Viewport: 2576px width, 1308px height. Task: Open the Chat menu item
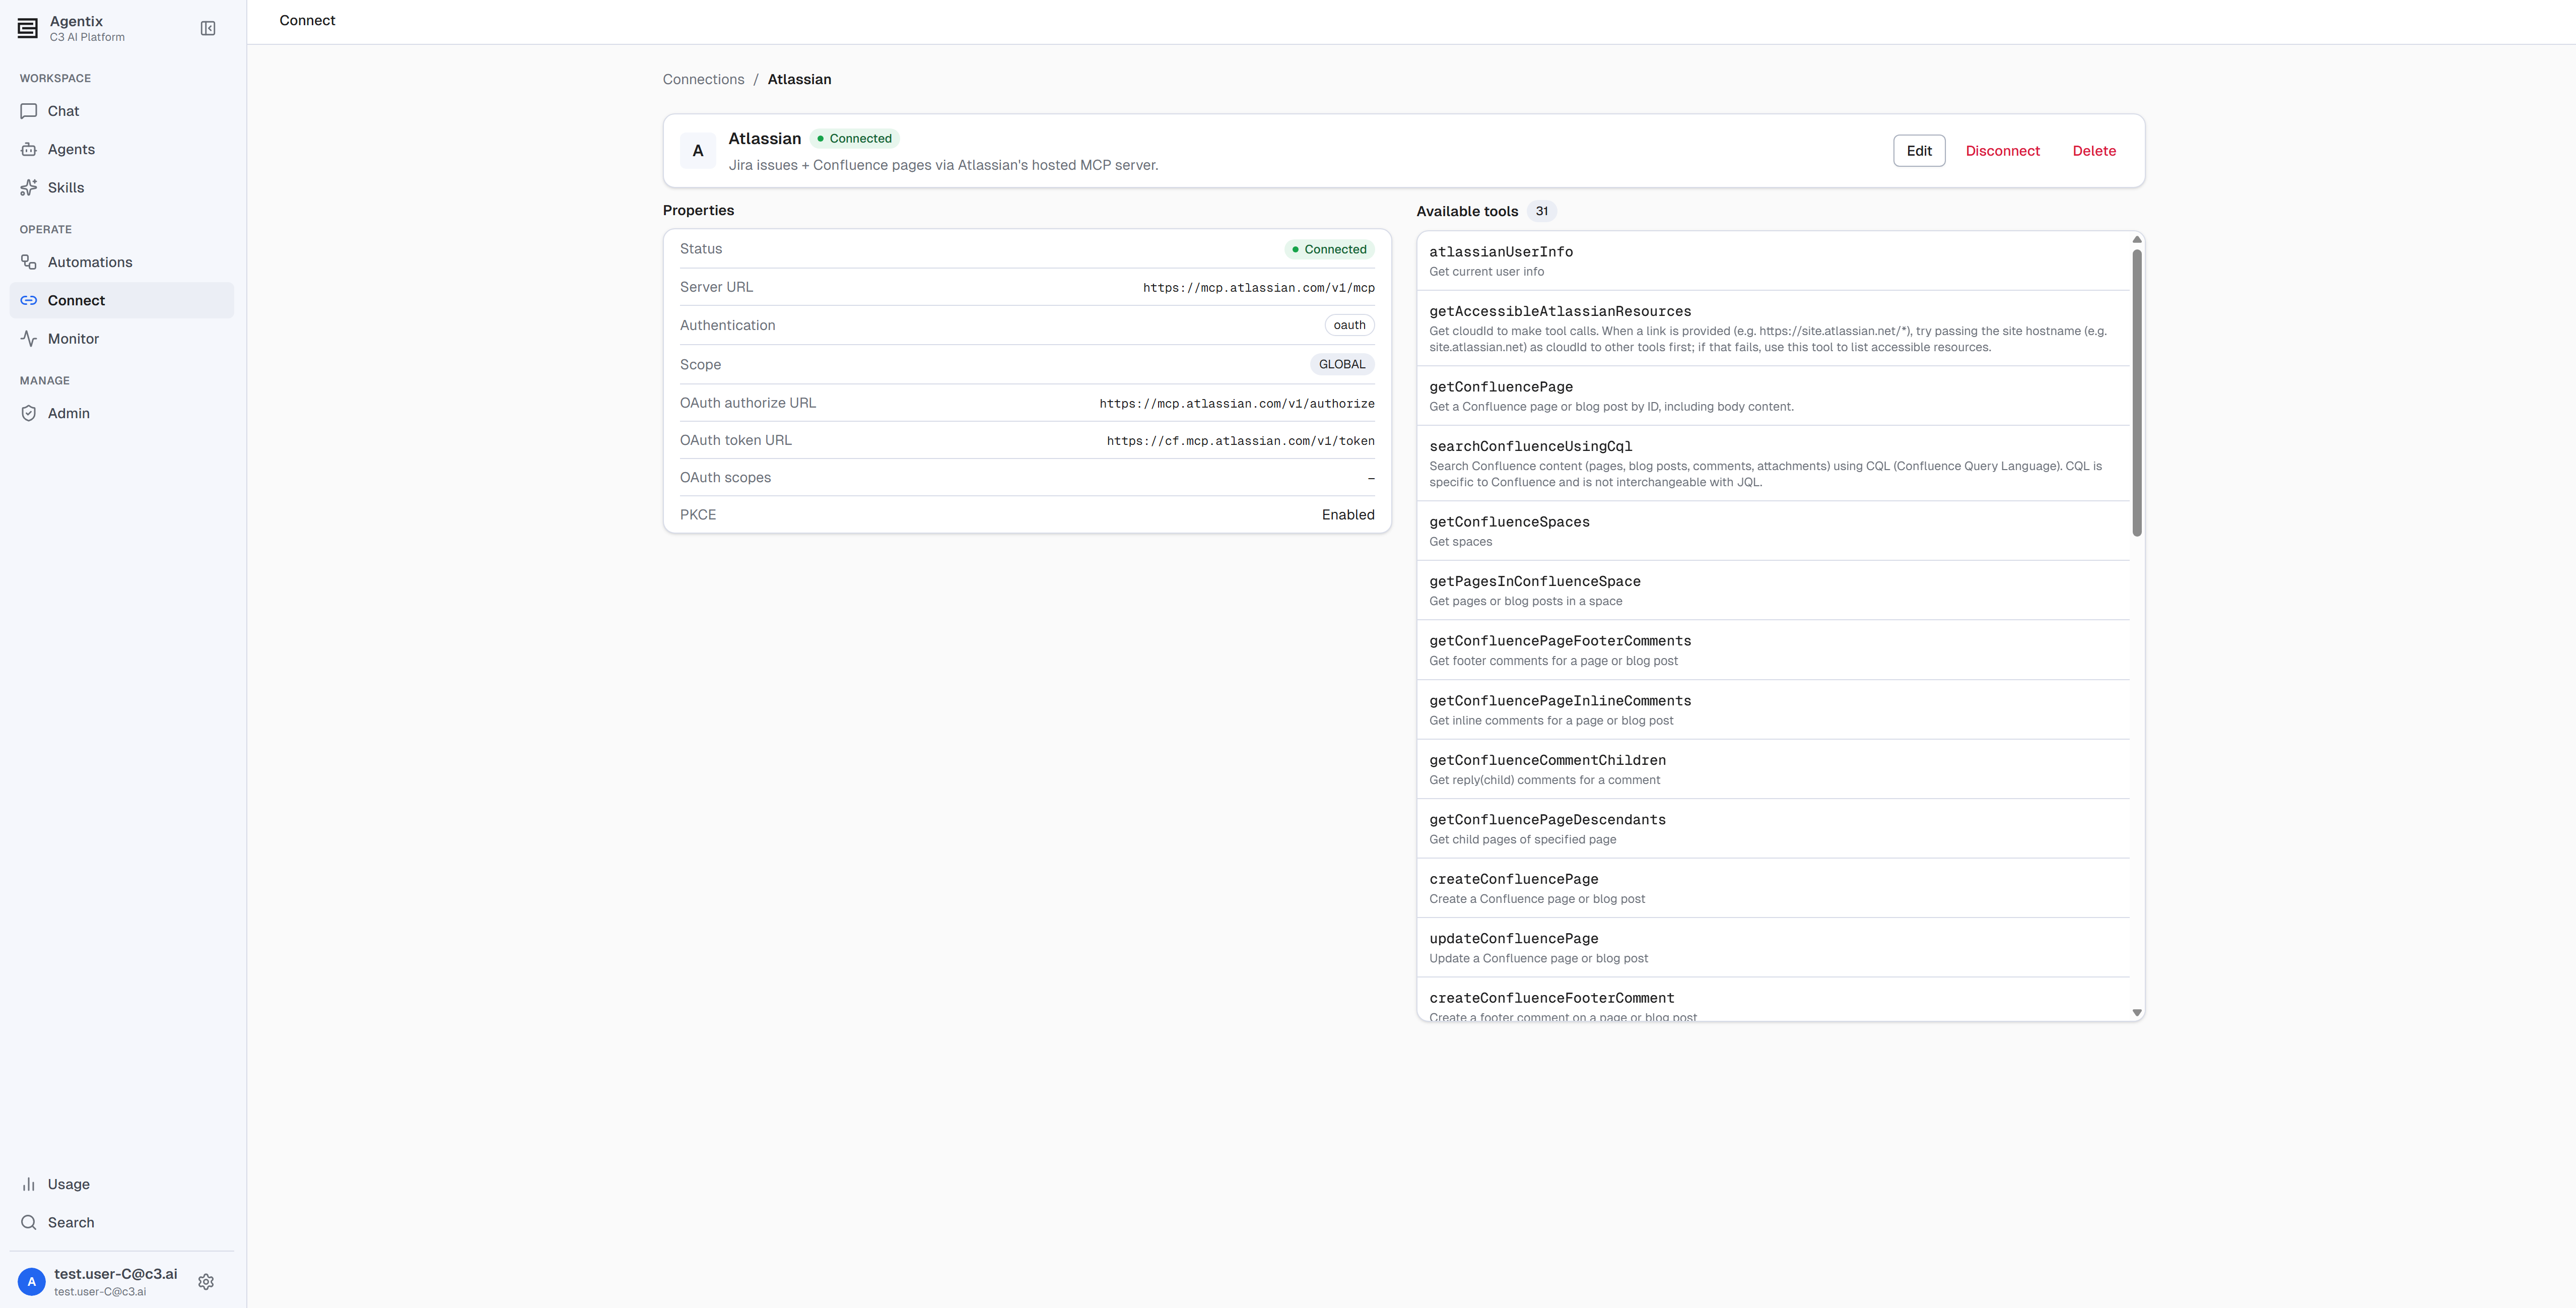click(x=122, y=111)
